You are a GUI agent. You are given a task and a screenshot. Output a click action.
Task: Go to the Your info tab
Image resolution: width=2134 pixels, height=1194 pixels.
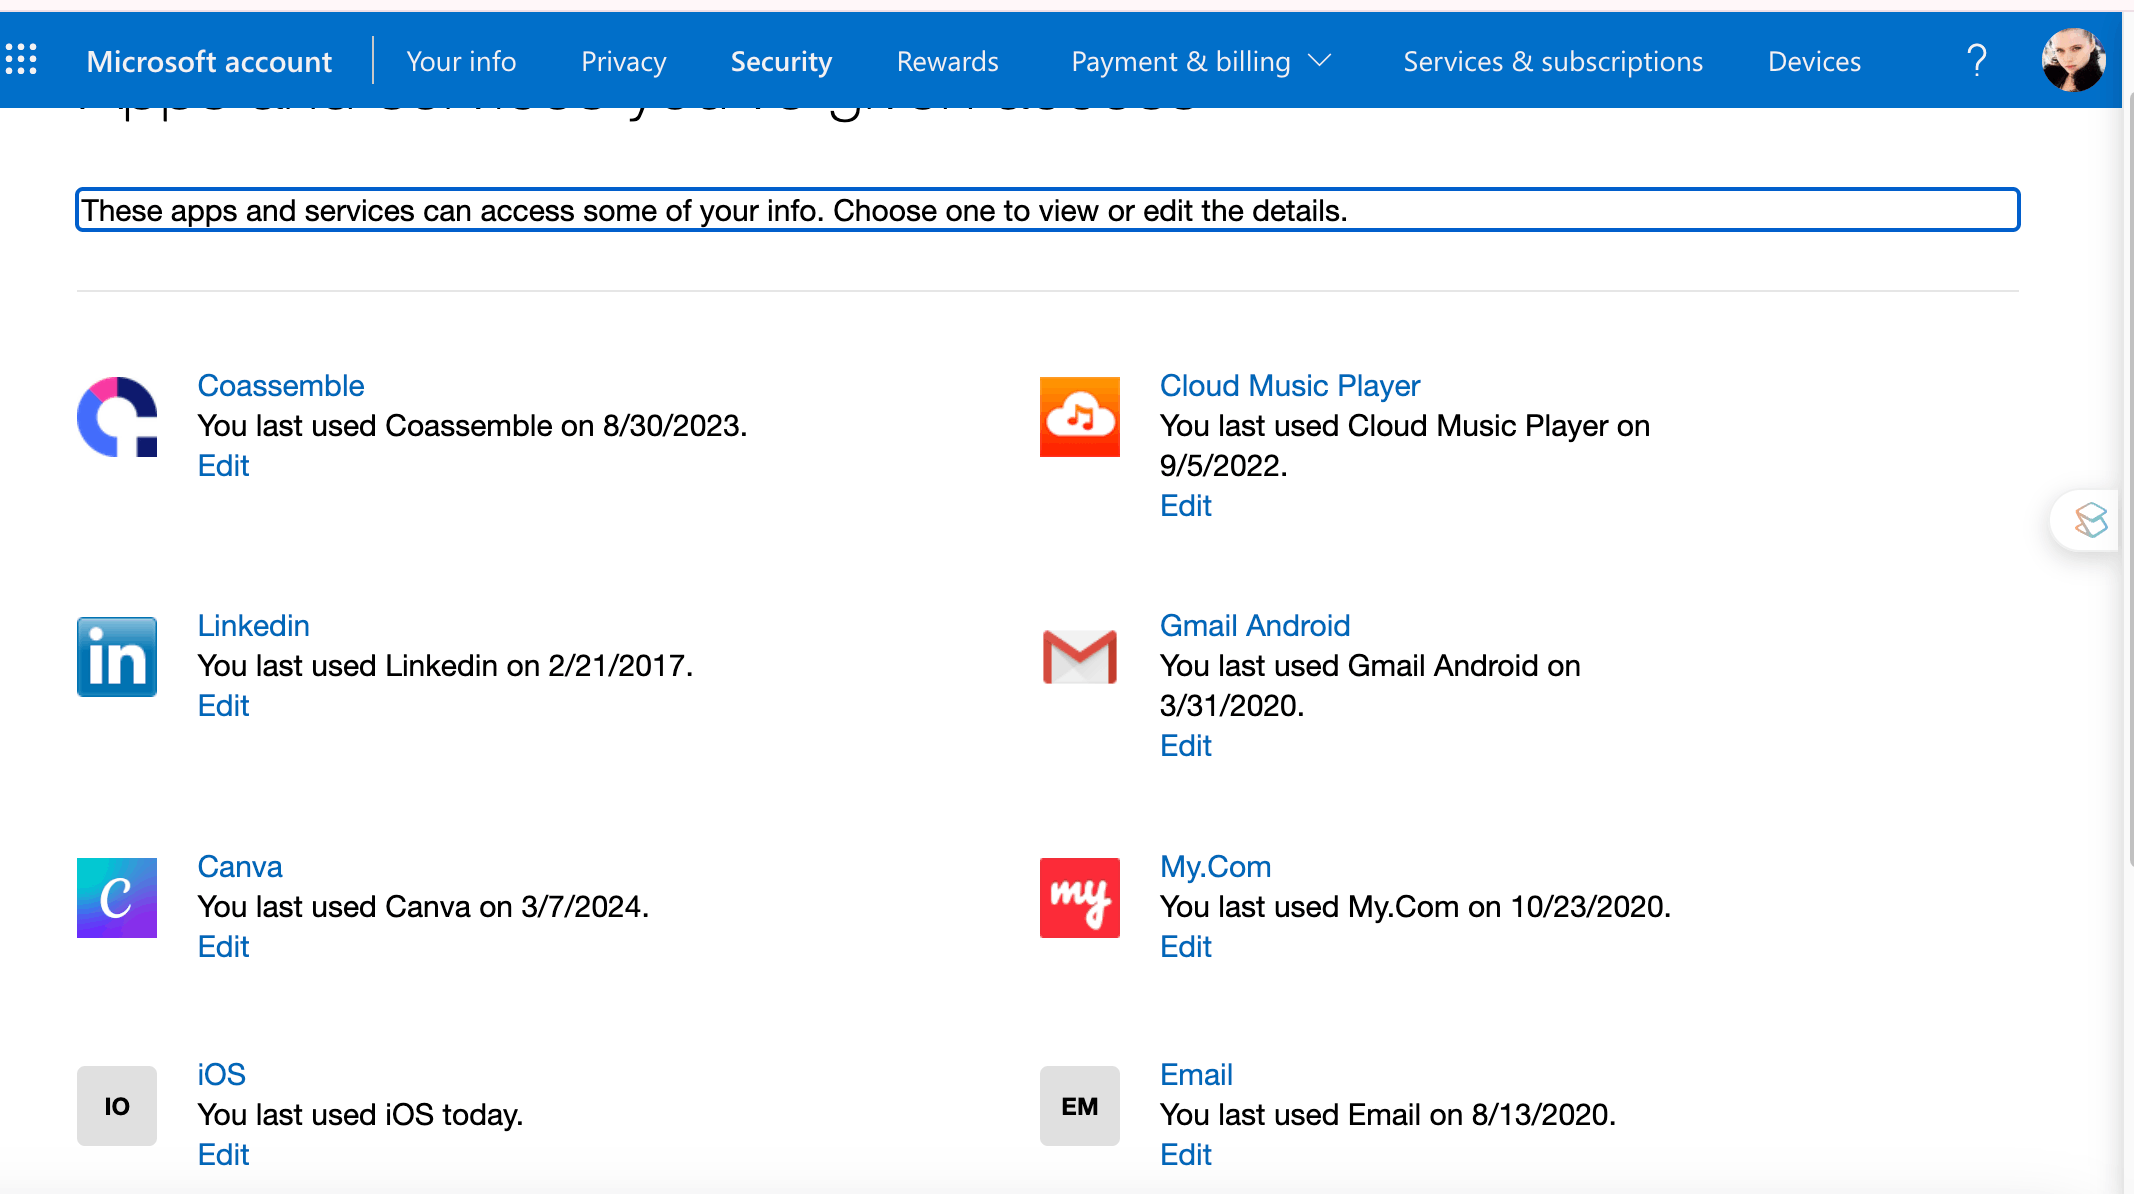point(461,61)
